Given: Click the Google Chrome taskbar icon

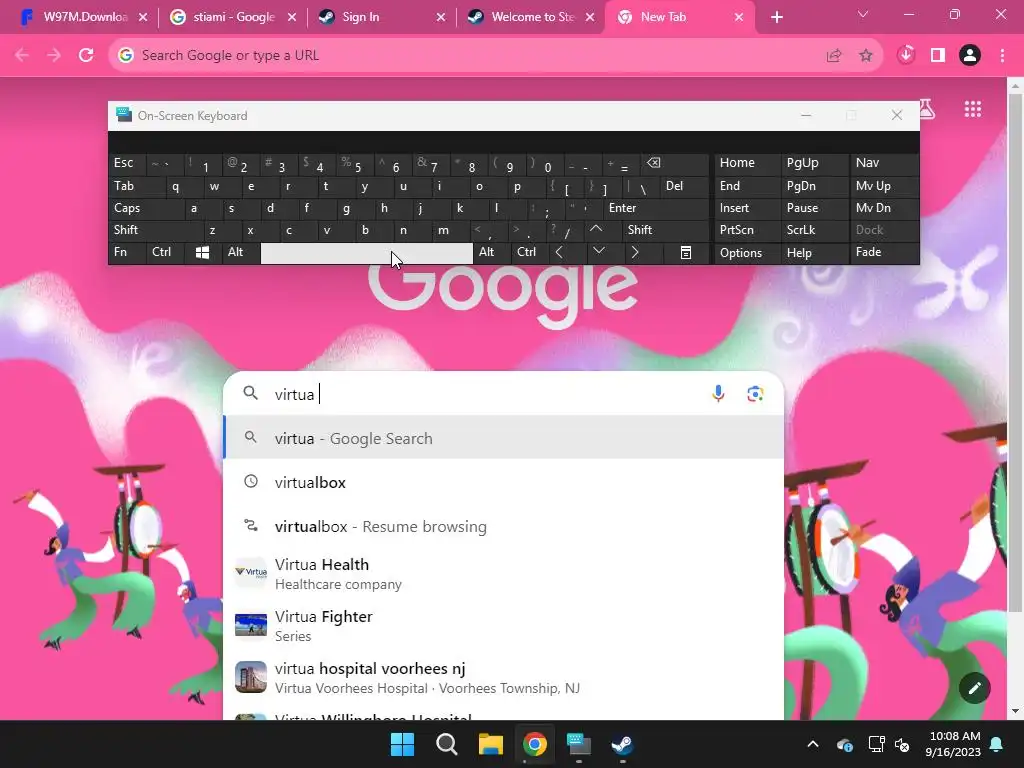Looking at the screenshot, I should (x=535, y=744).
